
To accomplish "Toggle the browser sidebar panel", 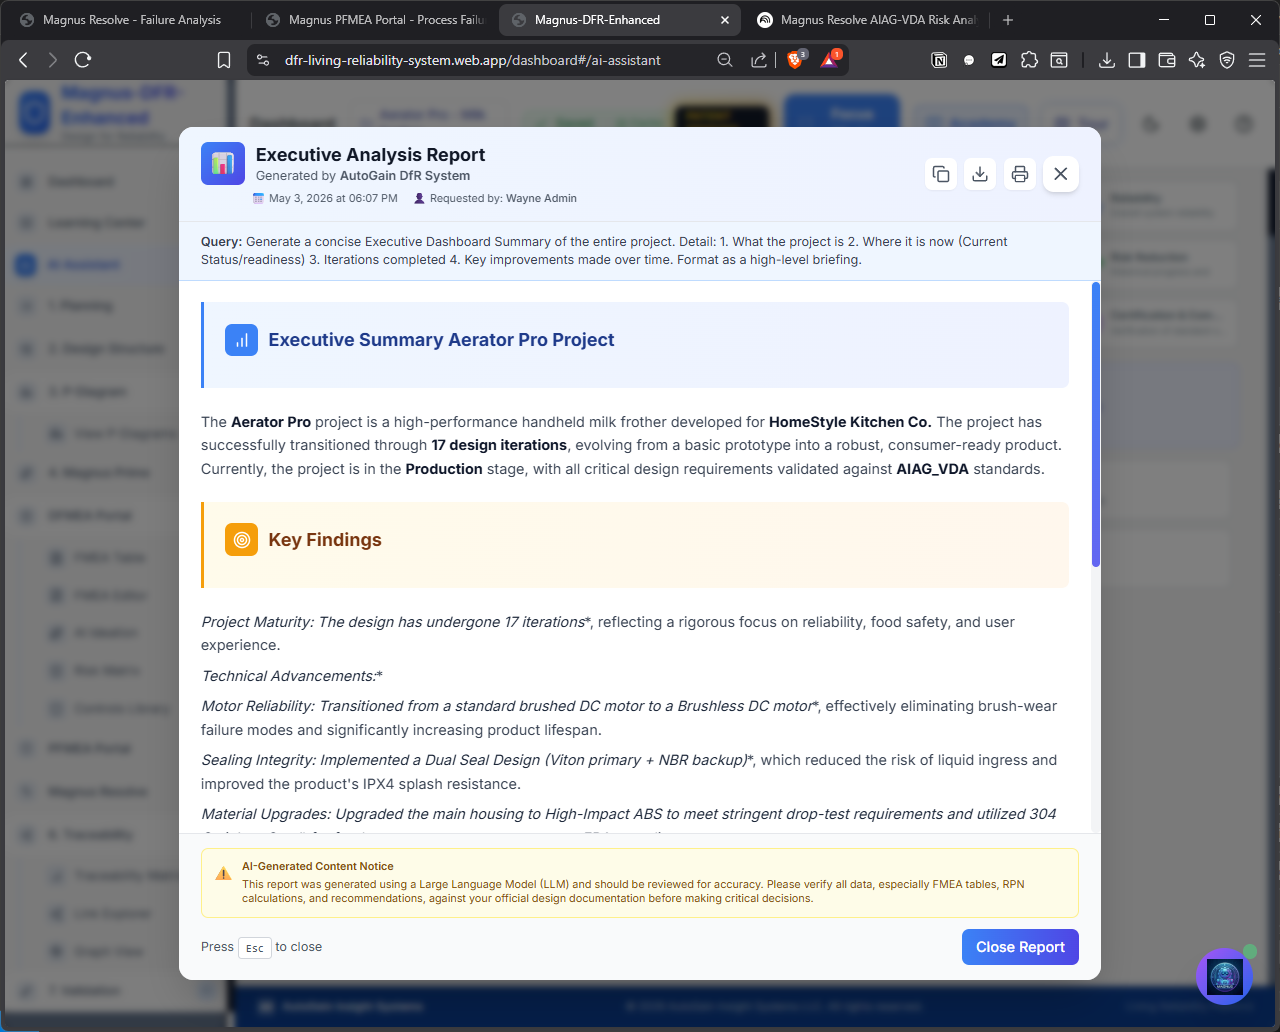I will pos(1137,60).
